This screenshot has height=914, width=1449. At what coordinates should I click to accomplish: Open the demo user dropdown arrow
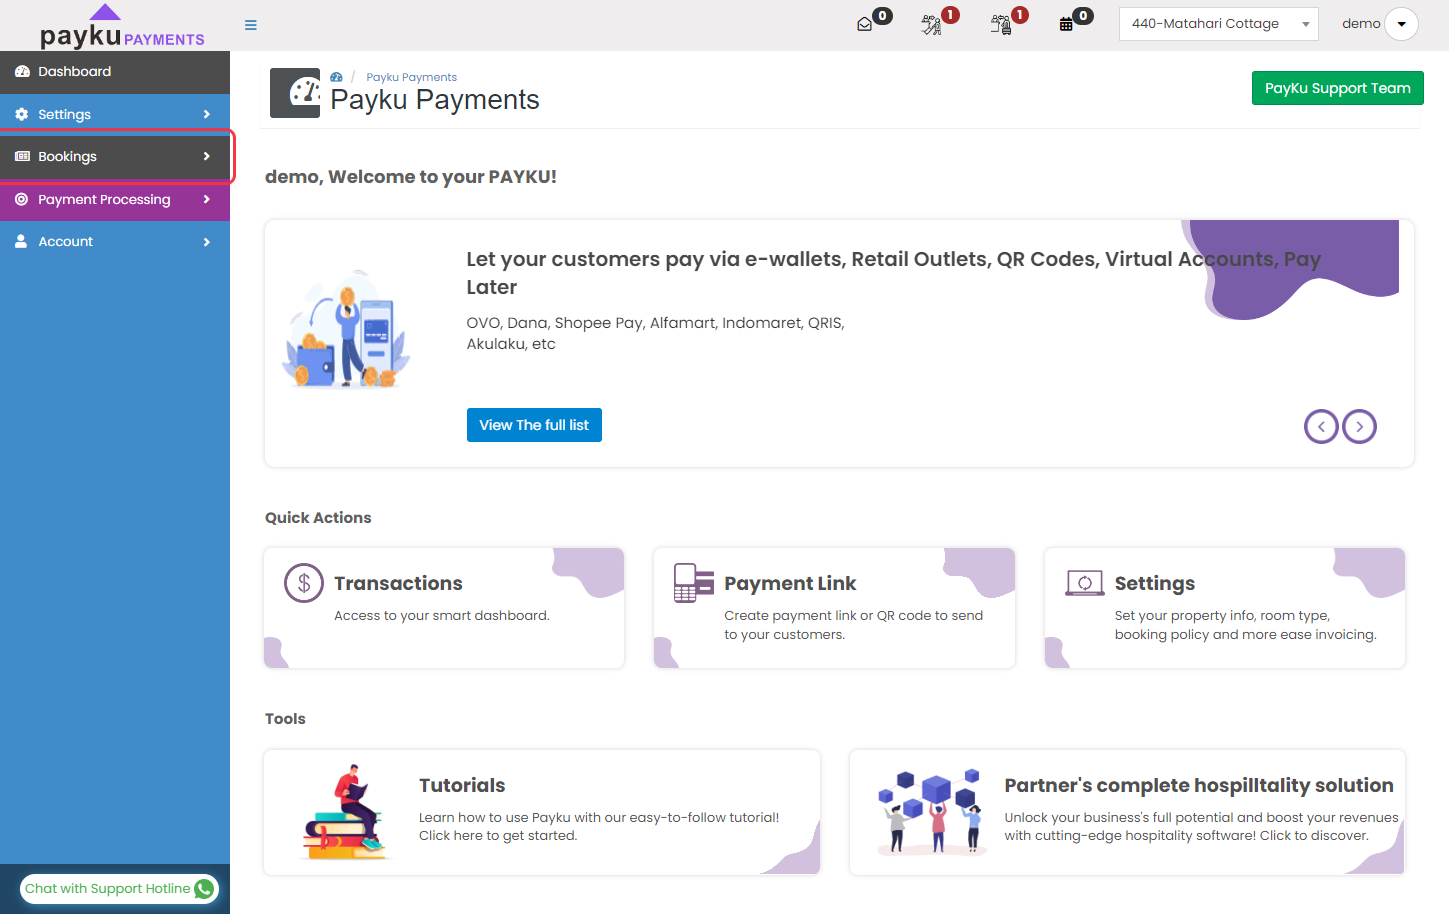click(1401, 24)
